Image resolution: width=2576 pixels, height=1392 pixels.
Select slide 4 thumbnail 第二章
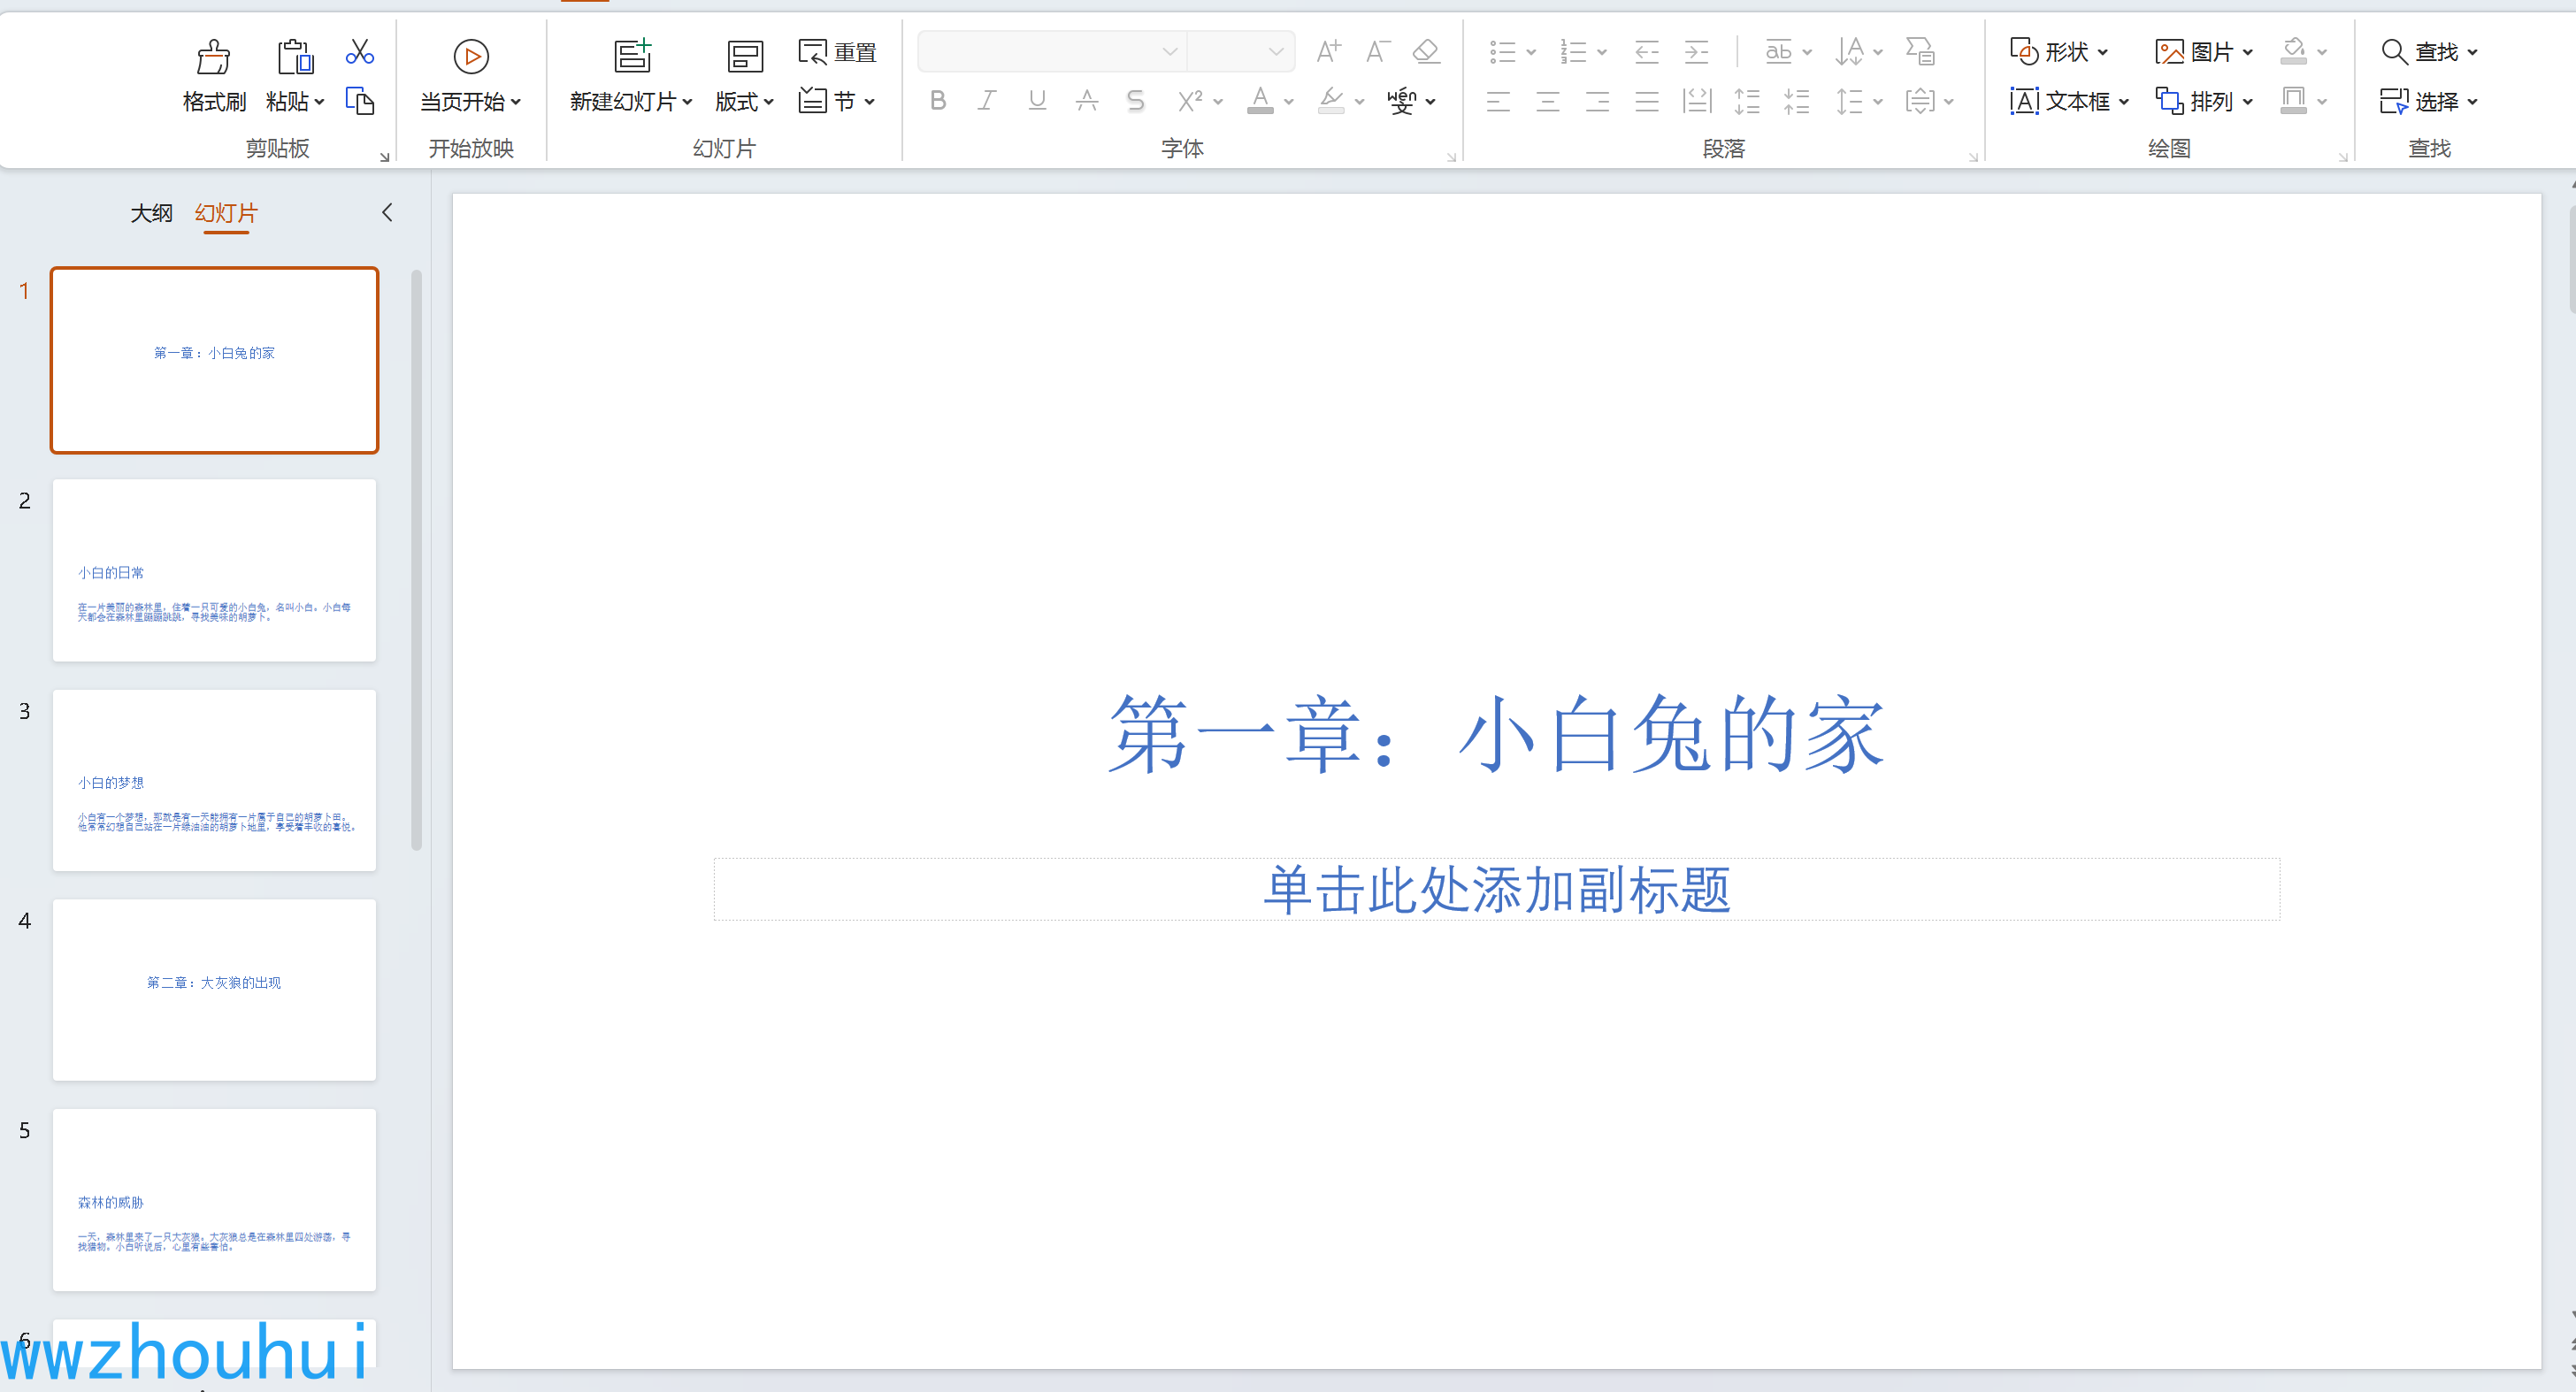tap(214, 989)
